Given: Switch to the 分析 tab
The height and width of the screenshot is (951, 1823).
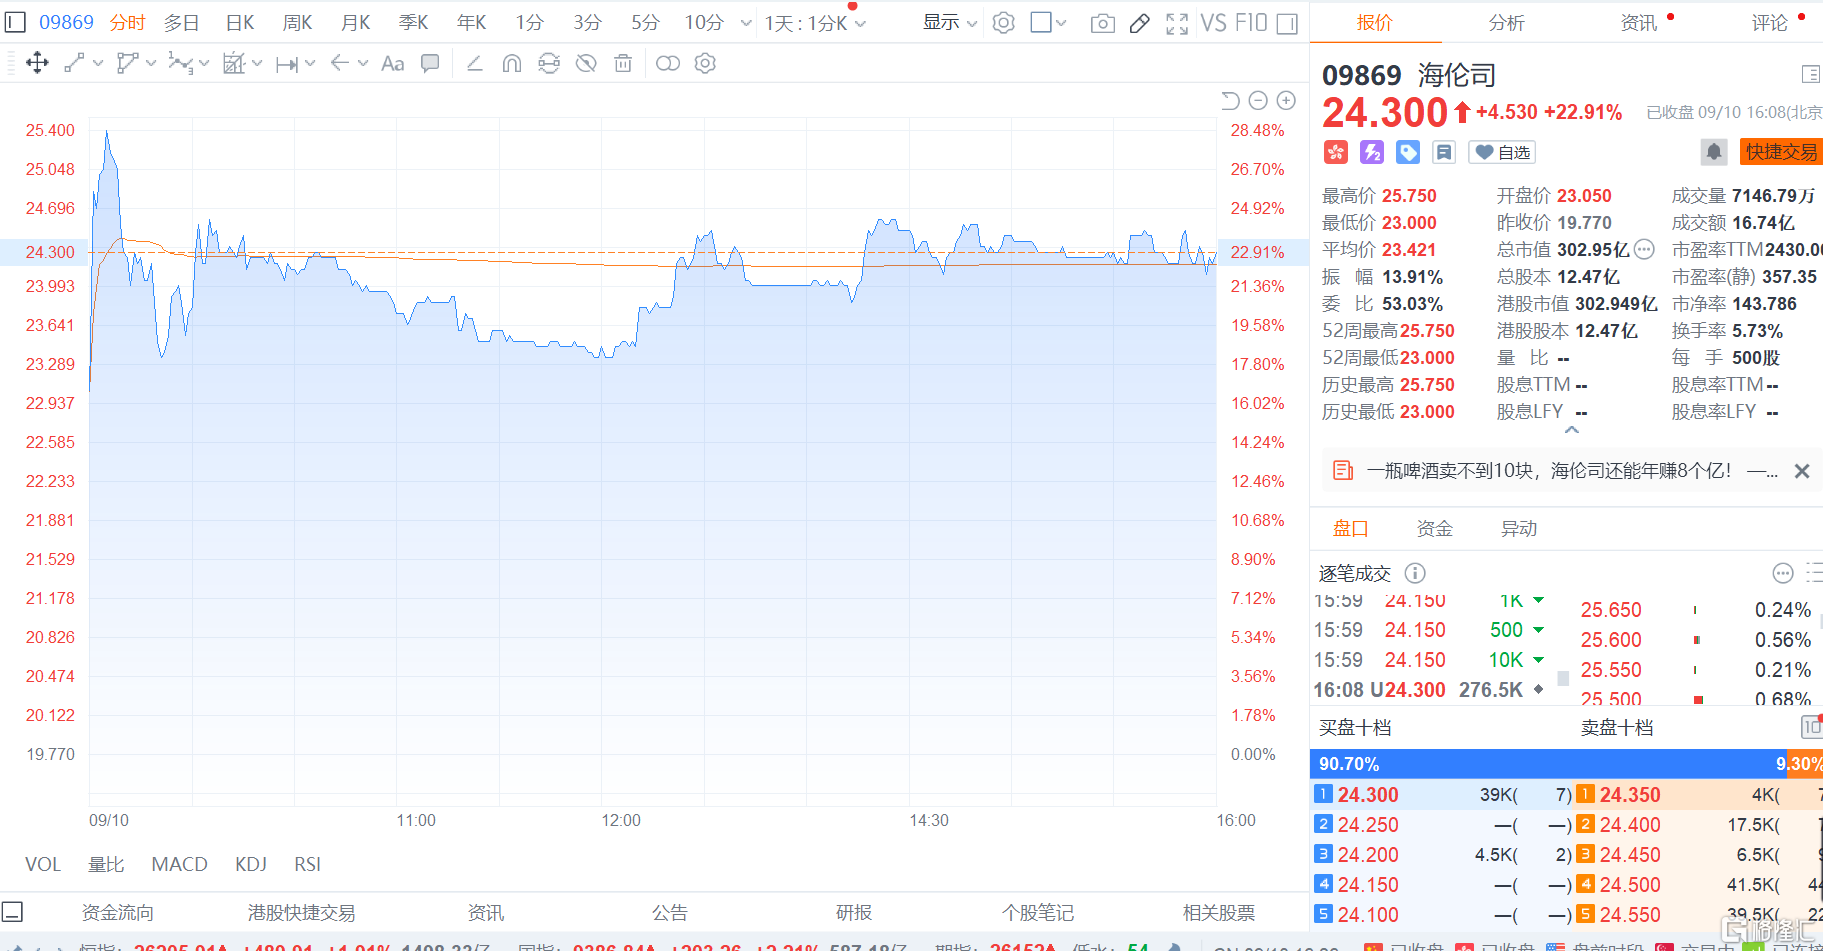Looking at the screenshot, I should click(x=1506, y=23).
